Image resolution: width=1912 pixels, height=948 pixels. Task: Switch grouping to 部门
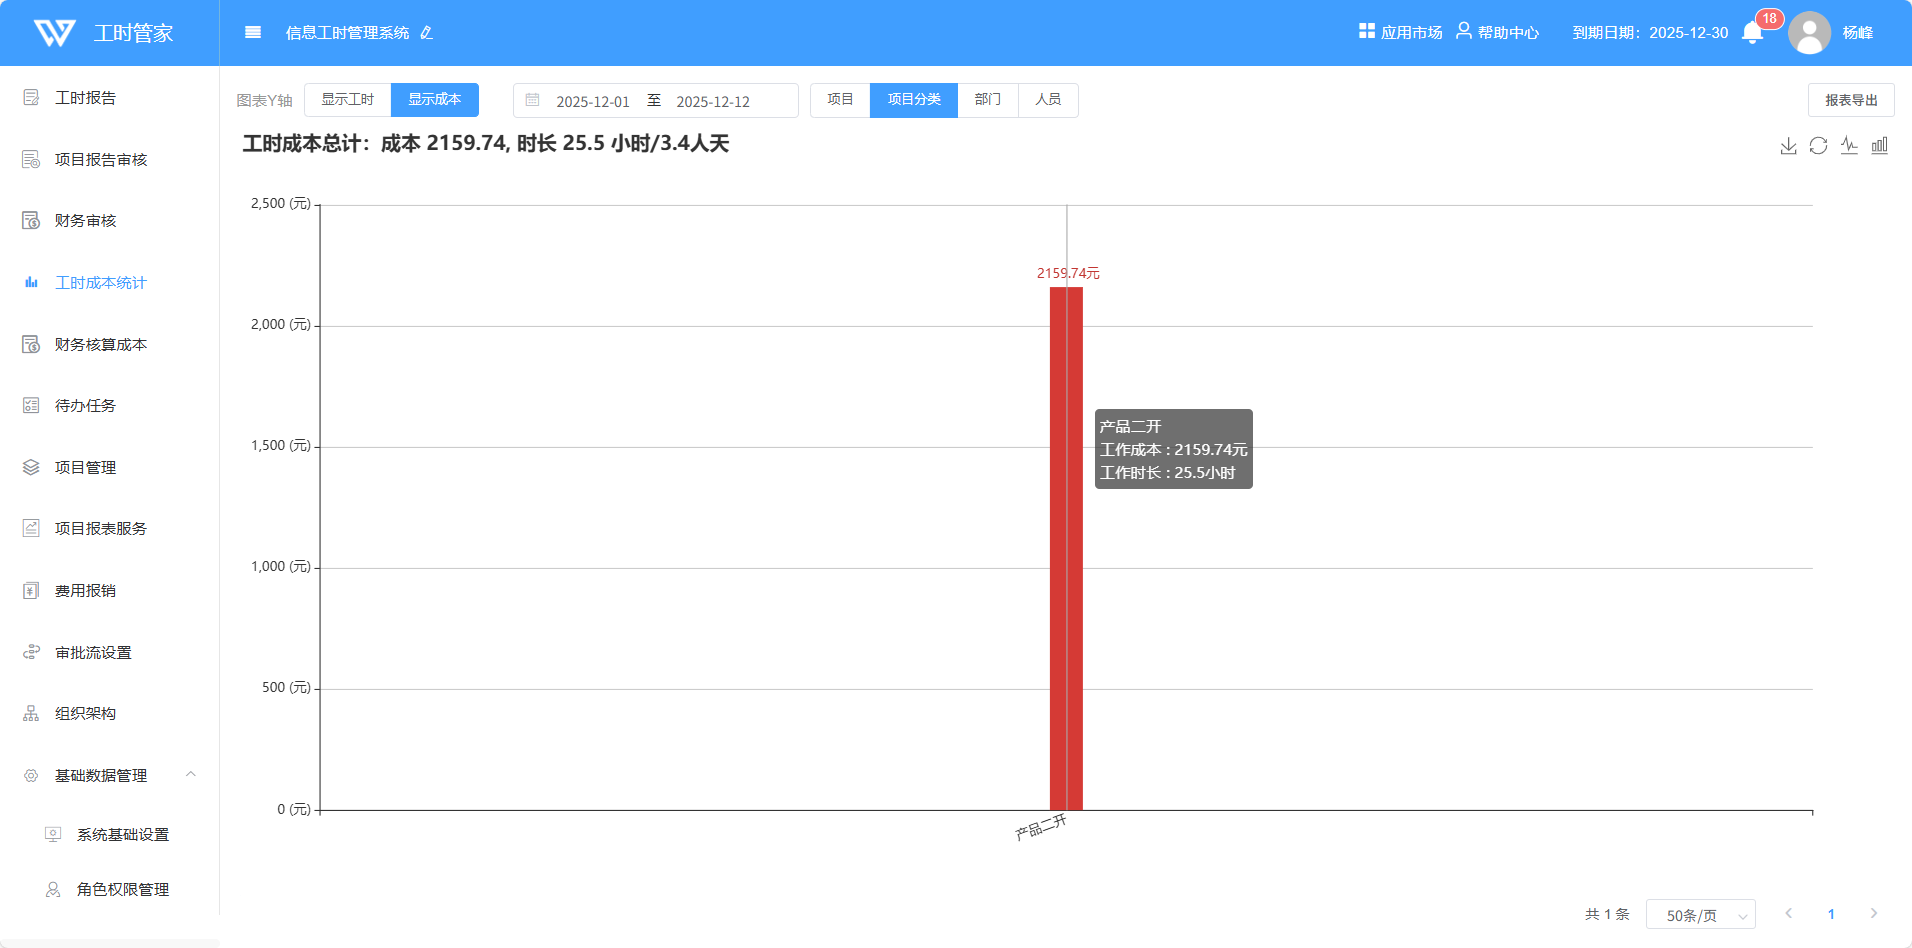click(987, 100)
